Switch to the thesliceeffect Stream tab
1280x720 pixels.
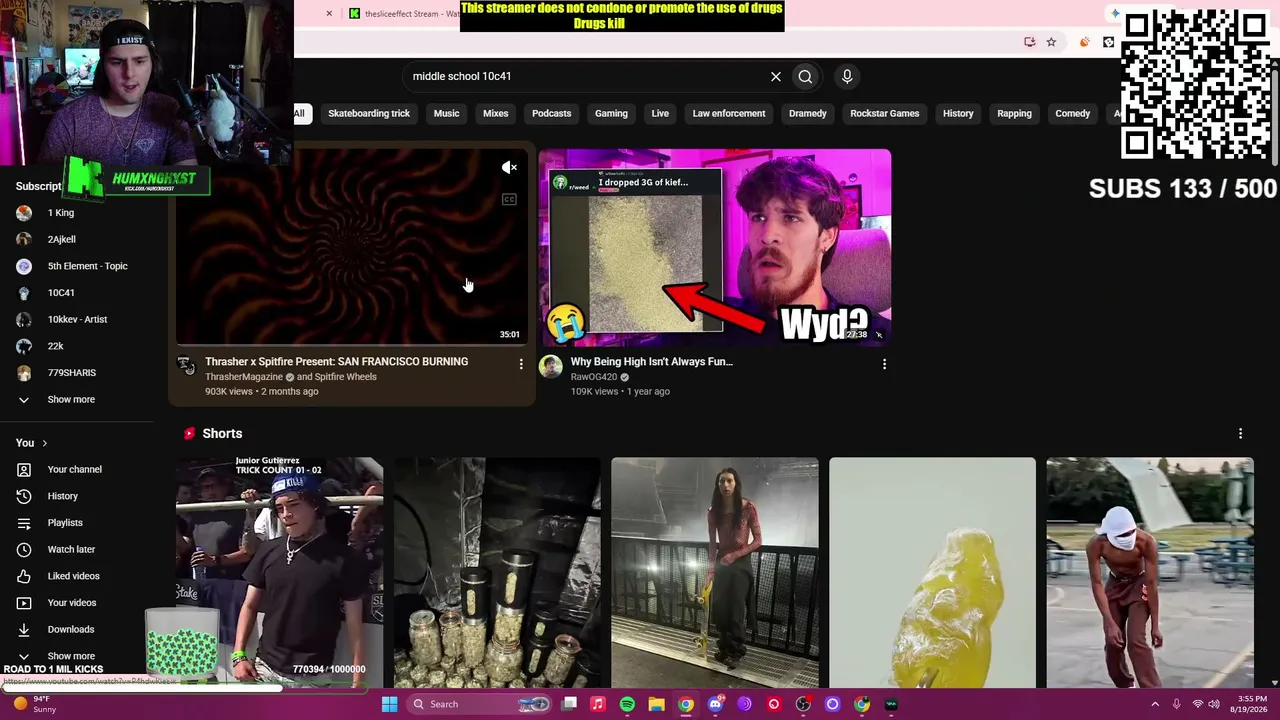[405, 13]
